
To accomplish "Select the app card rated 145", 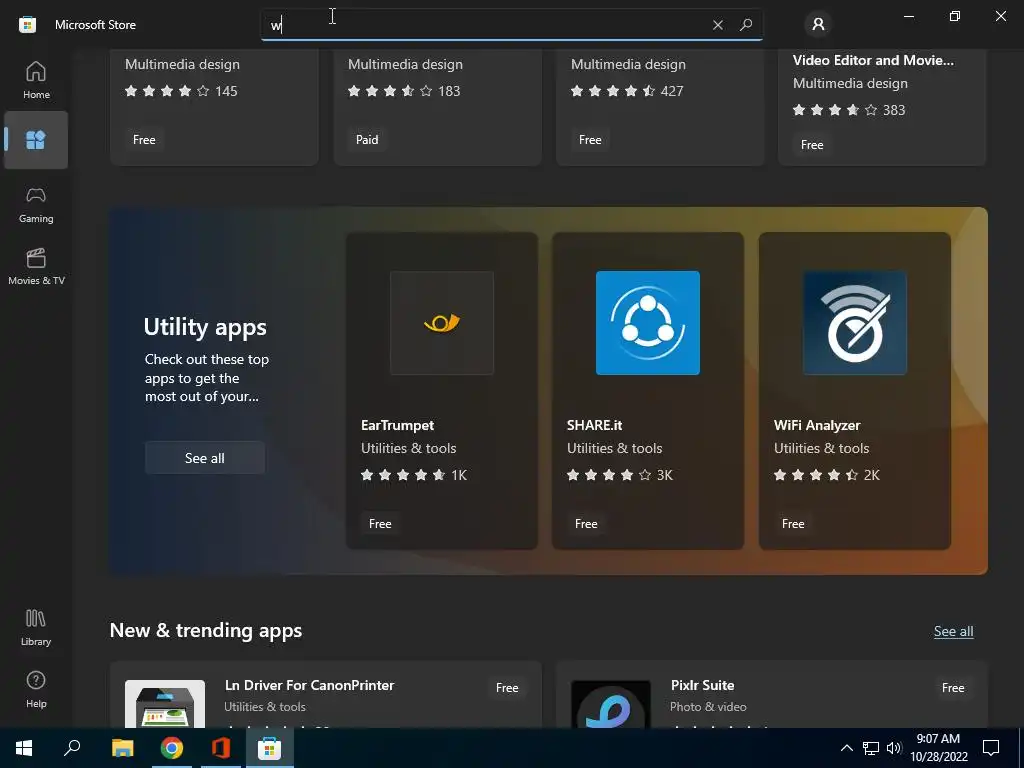I will [x=214, y=107].
